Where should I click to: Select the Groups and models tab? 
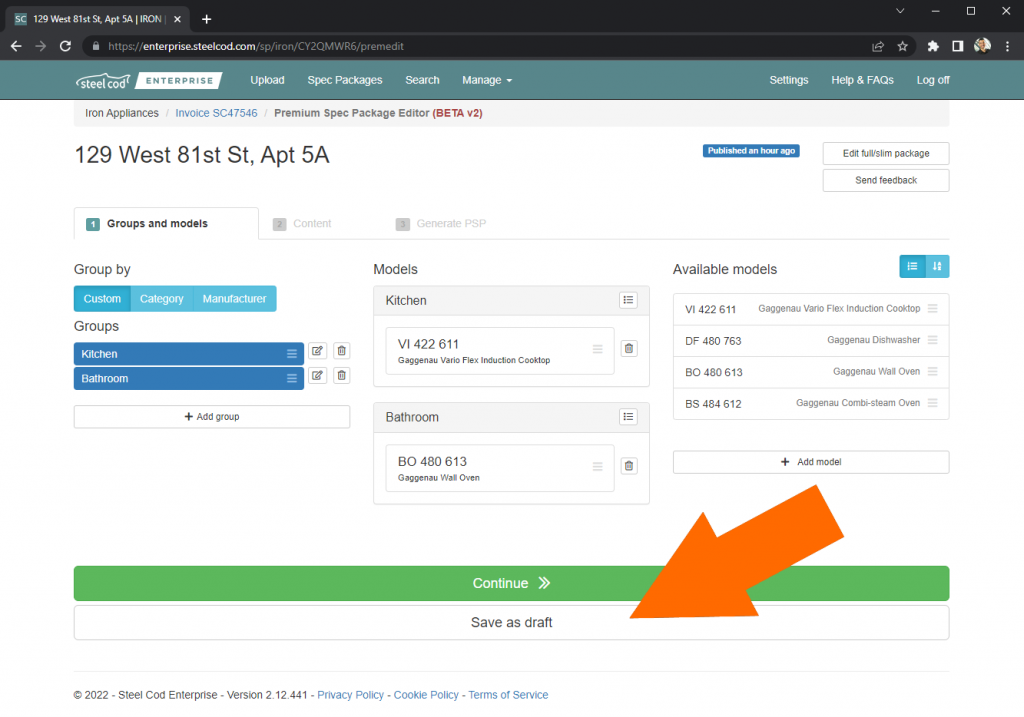[x=166, y=223]
